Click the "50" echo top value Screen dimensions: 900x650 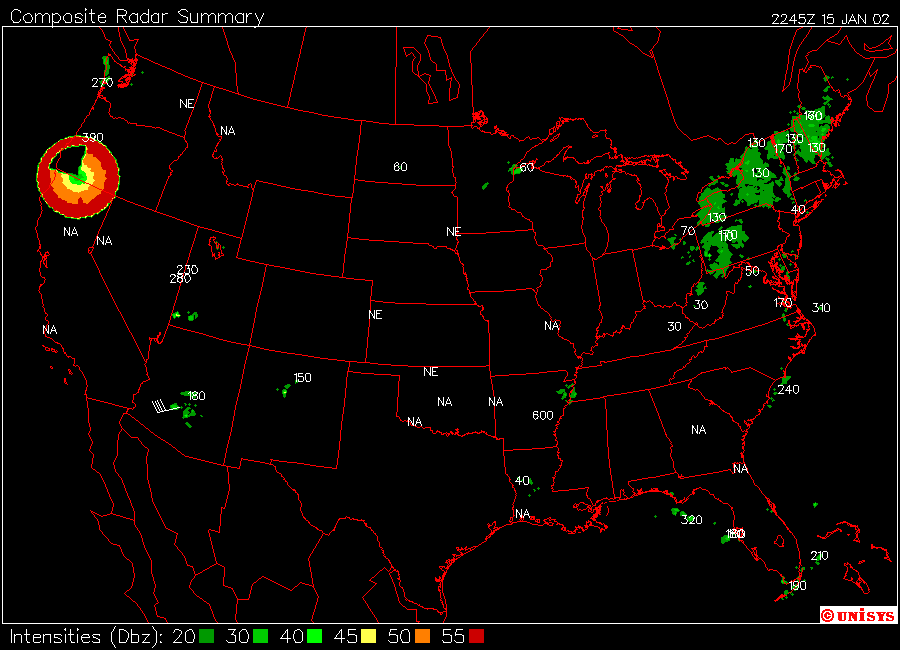(752, 271)
